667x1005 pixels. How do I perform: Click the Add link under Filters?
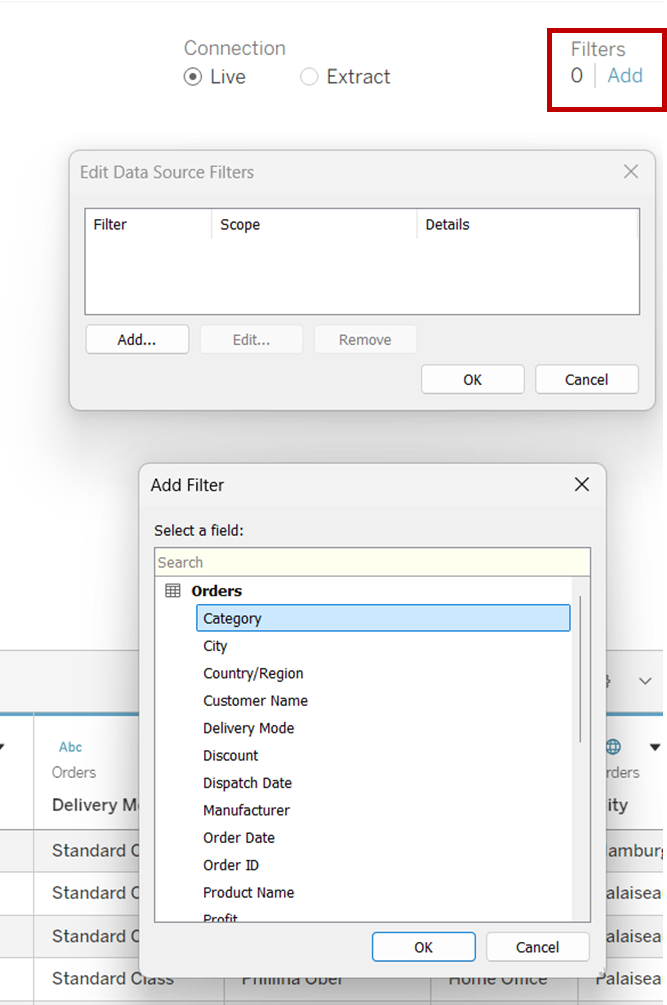(x=625, y=76)
